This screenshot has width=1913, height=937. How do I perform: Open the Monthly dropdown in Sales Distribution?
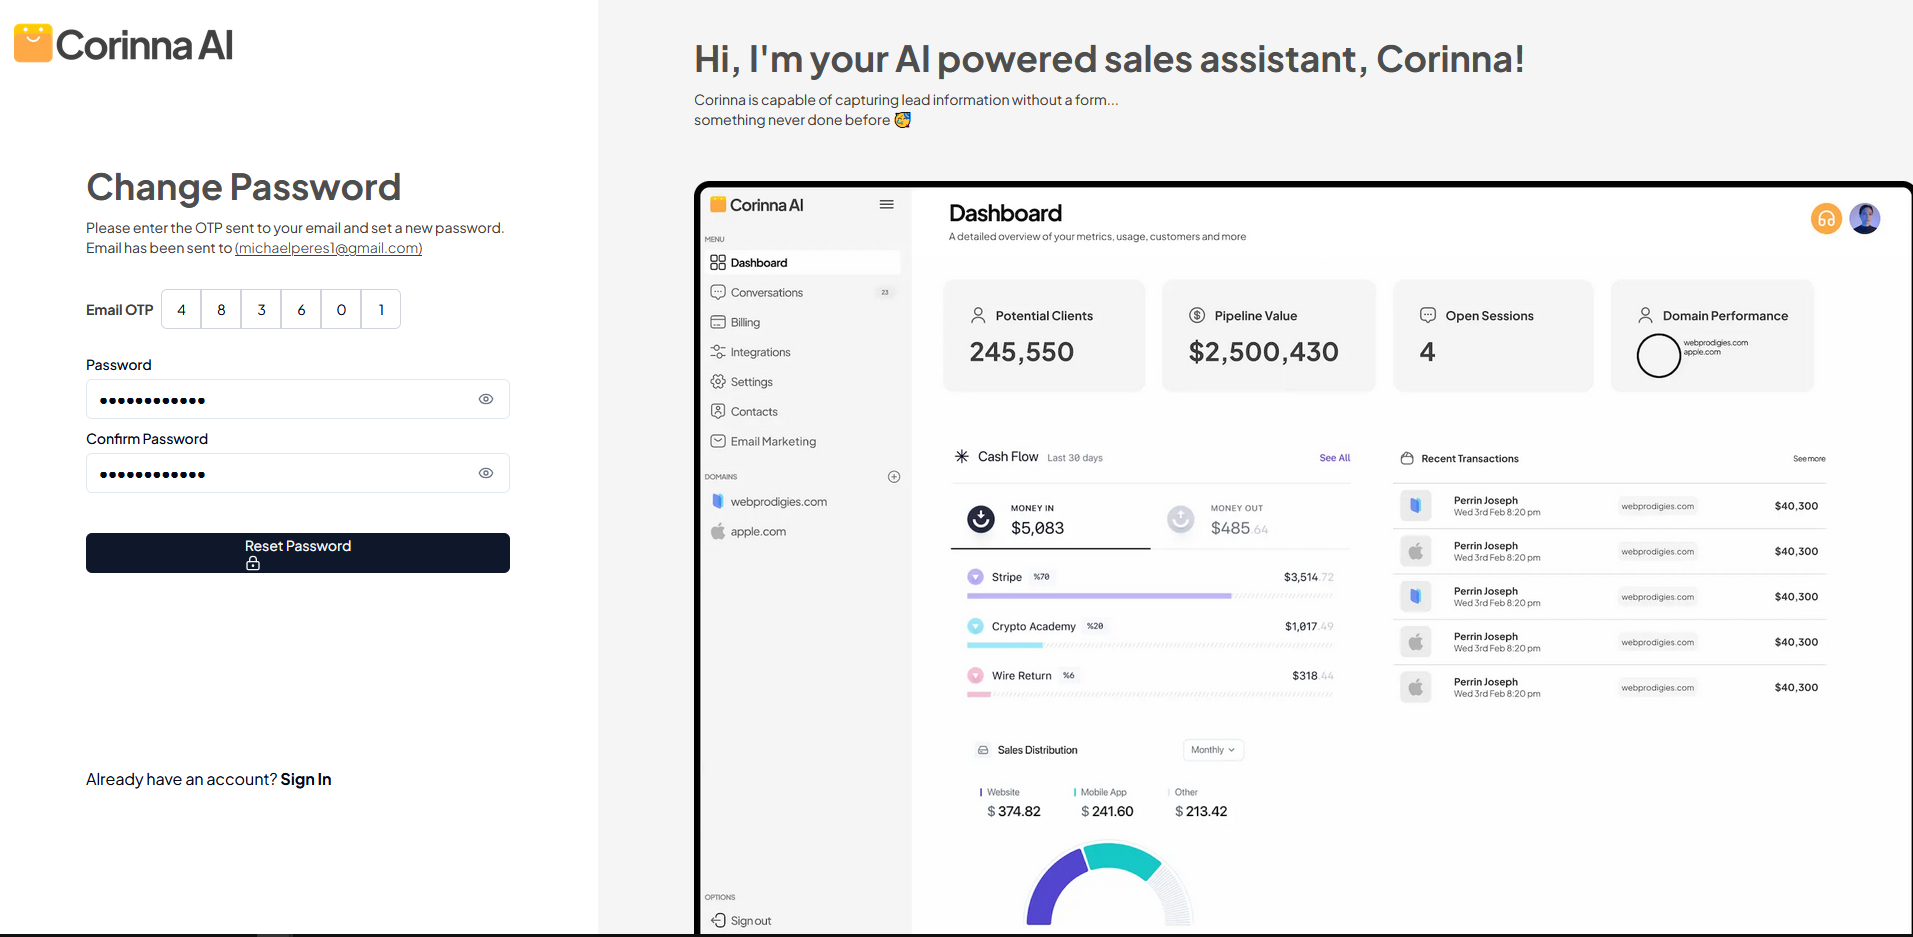pyautogui.click(x=1212, y=749)
